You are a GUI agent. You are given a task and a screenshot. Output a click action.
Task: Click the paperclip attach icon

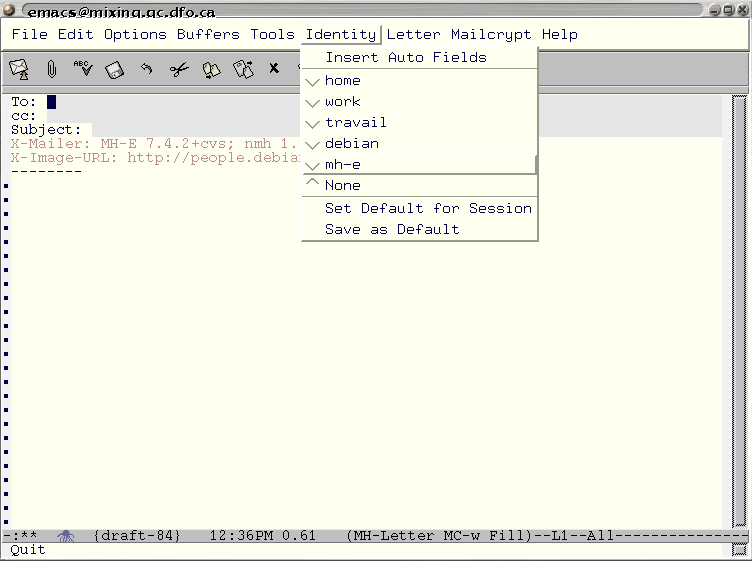[x=51, y=69]
